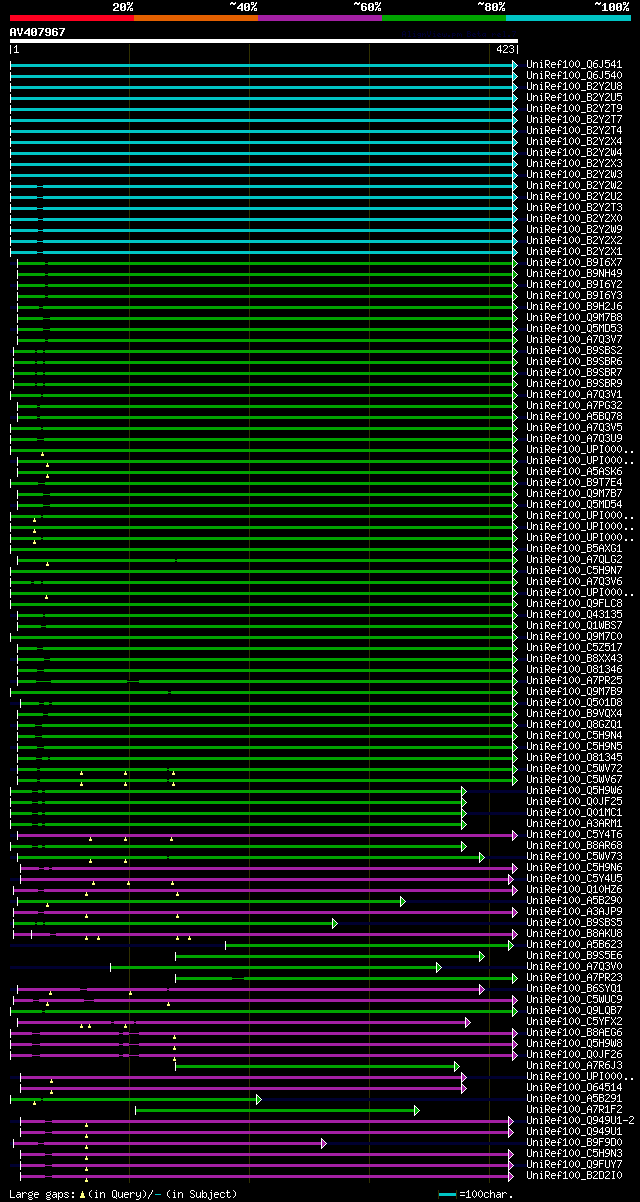Click the red 20% identity legend segment
This screenshot has width=640, height=1202.
click(72, 17)
